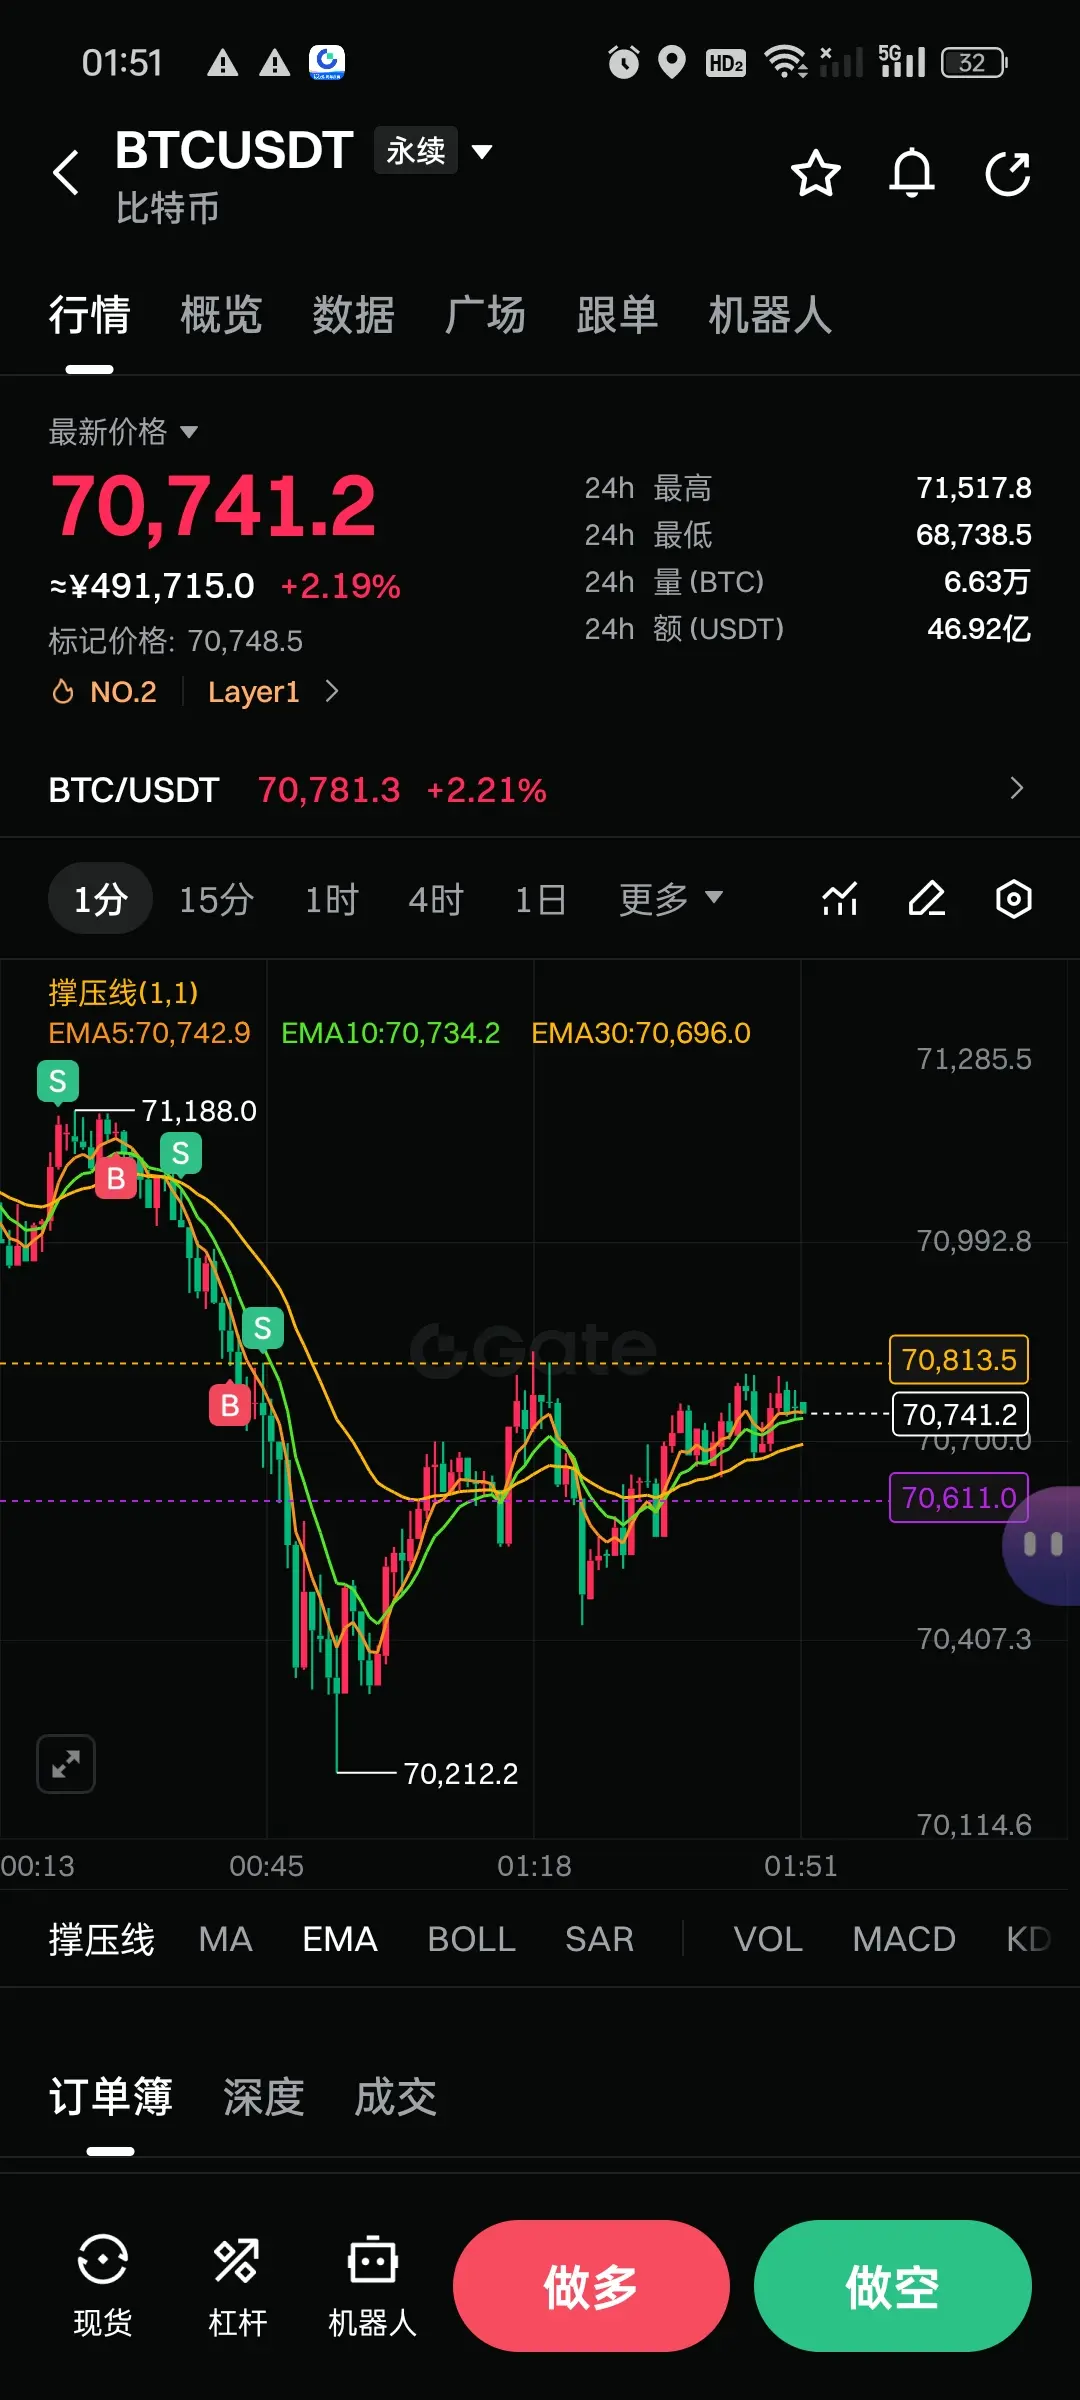
Task: Select the 1时 timeframe
Action: pos(331,899)
